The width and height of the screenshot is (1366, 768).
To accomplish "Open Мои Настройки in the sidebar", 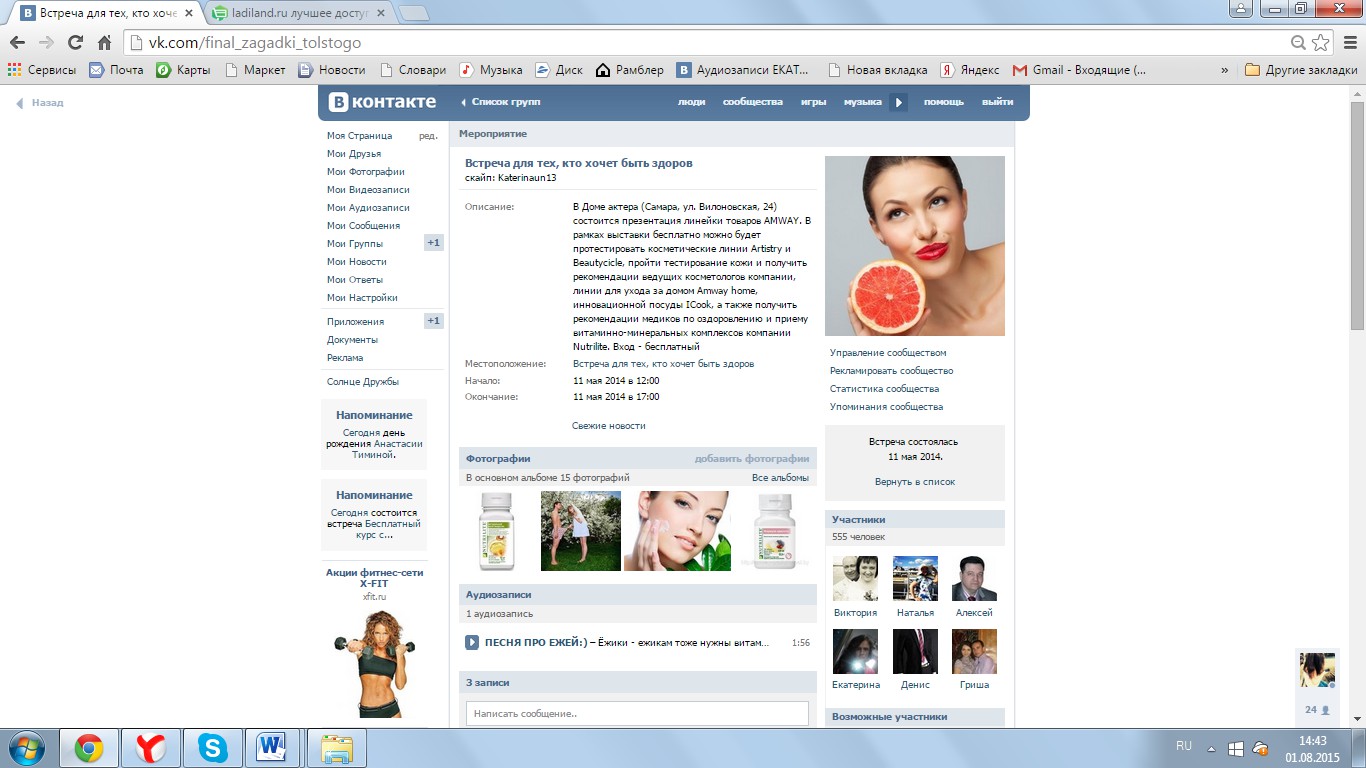I will [362, 298].
